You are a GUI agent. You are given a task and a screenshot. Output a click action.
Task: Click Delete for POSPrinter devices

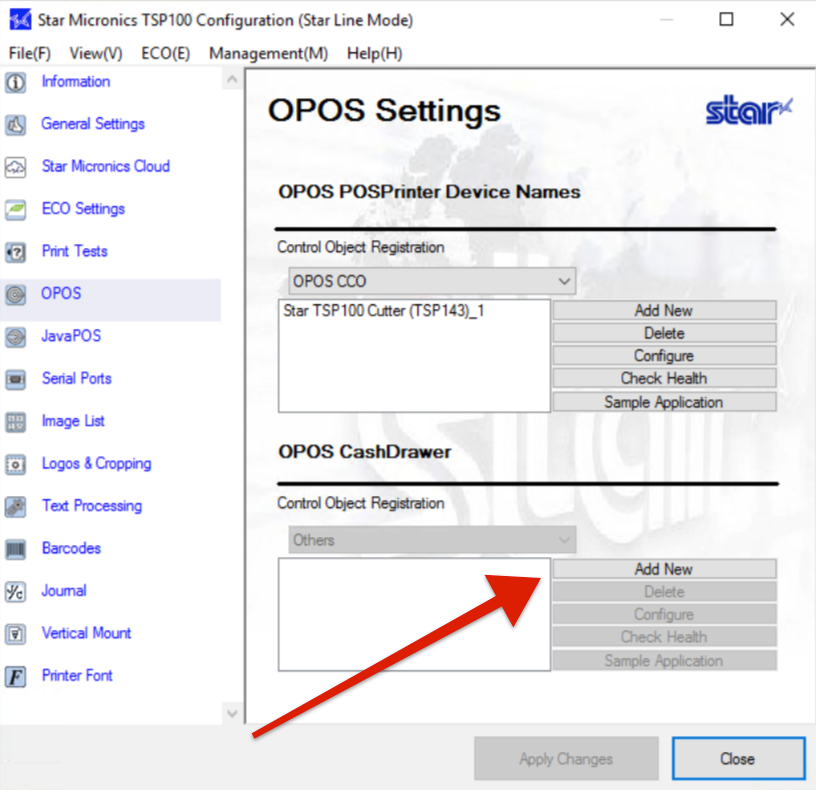(x=664, y=333)
